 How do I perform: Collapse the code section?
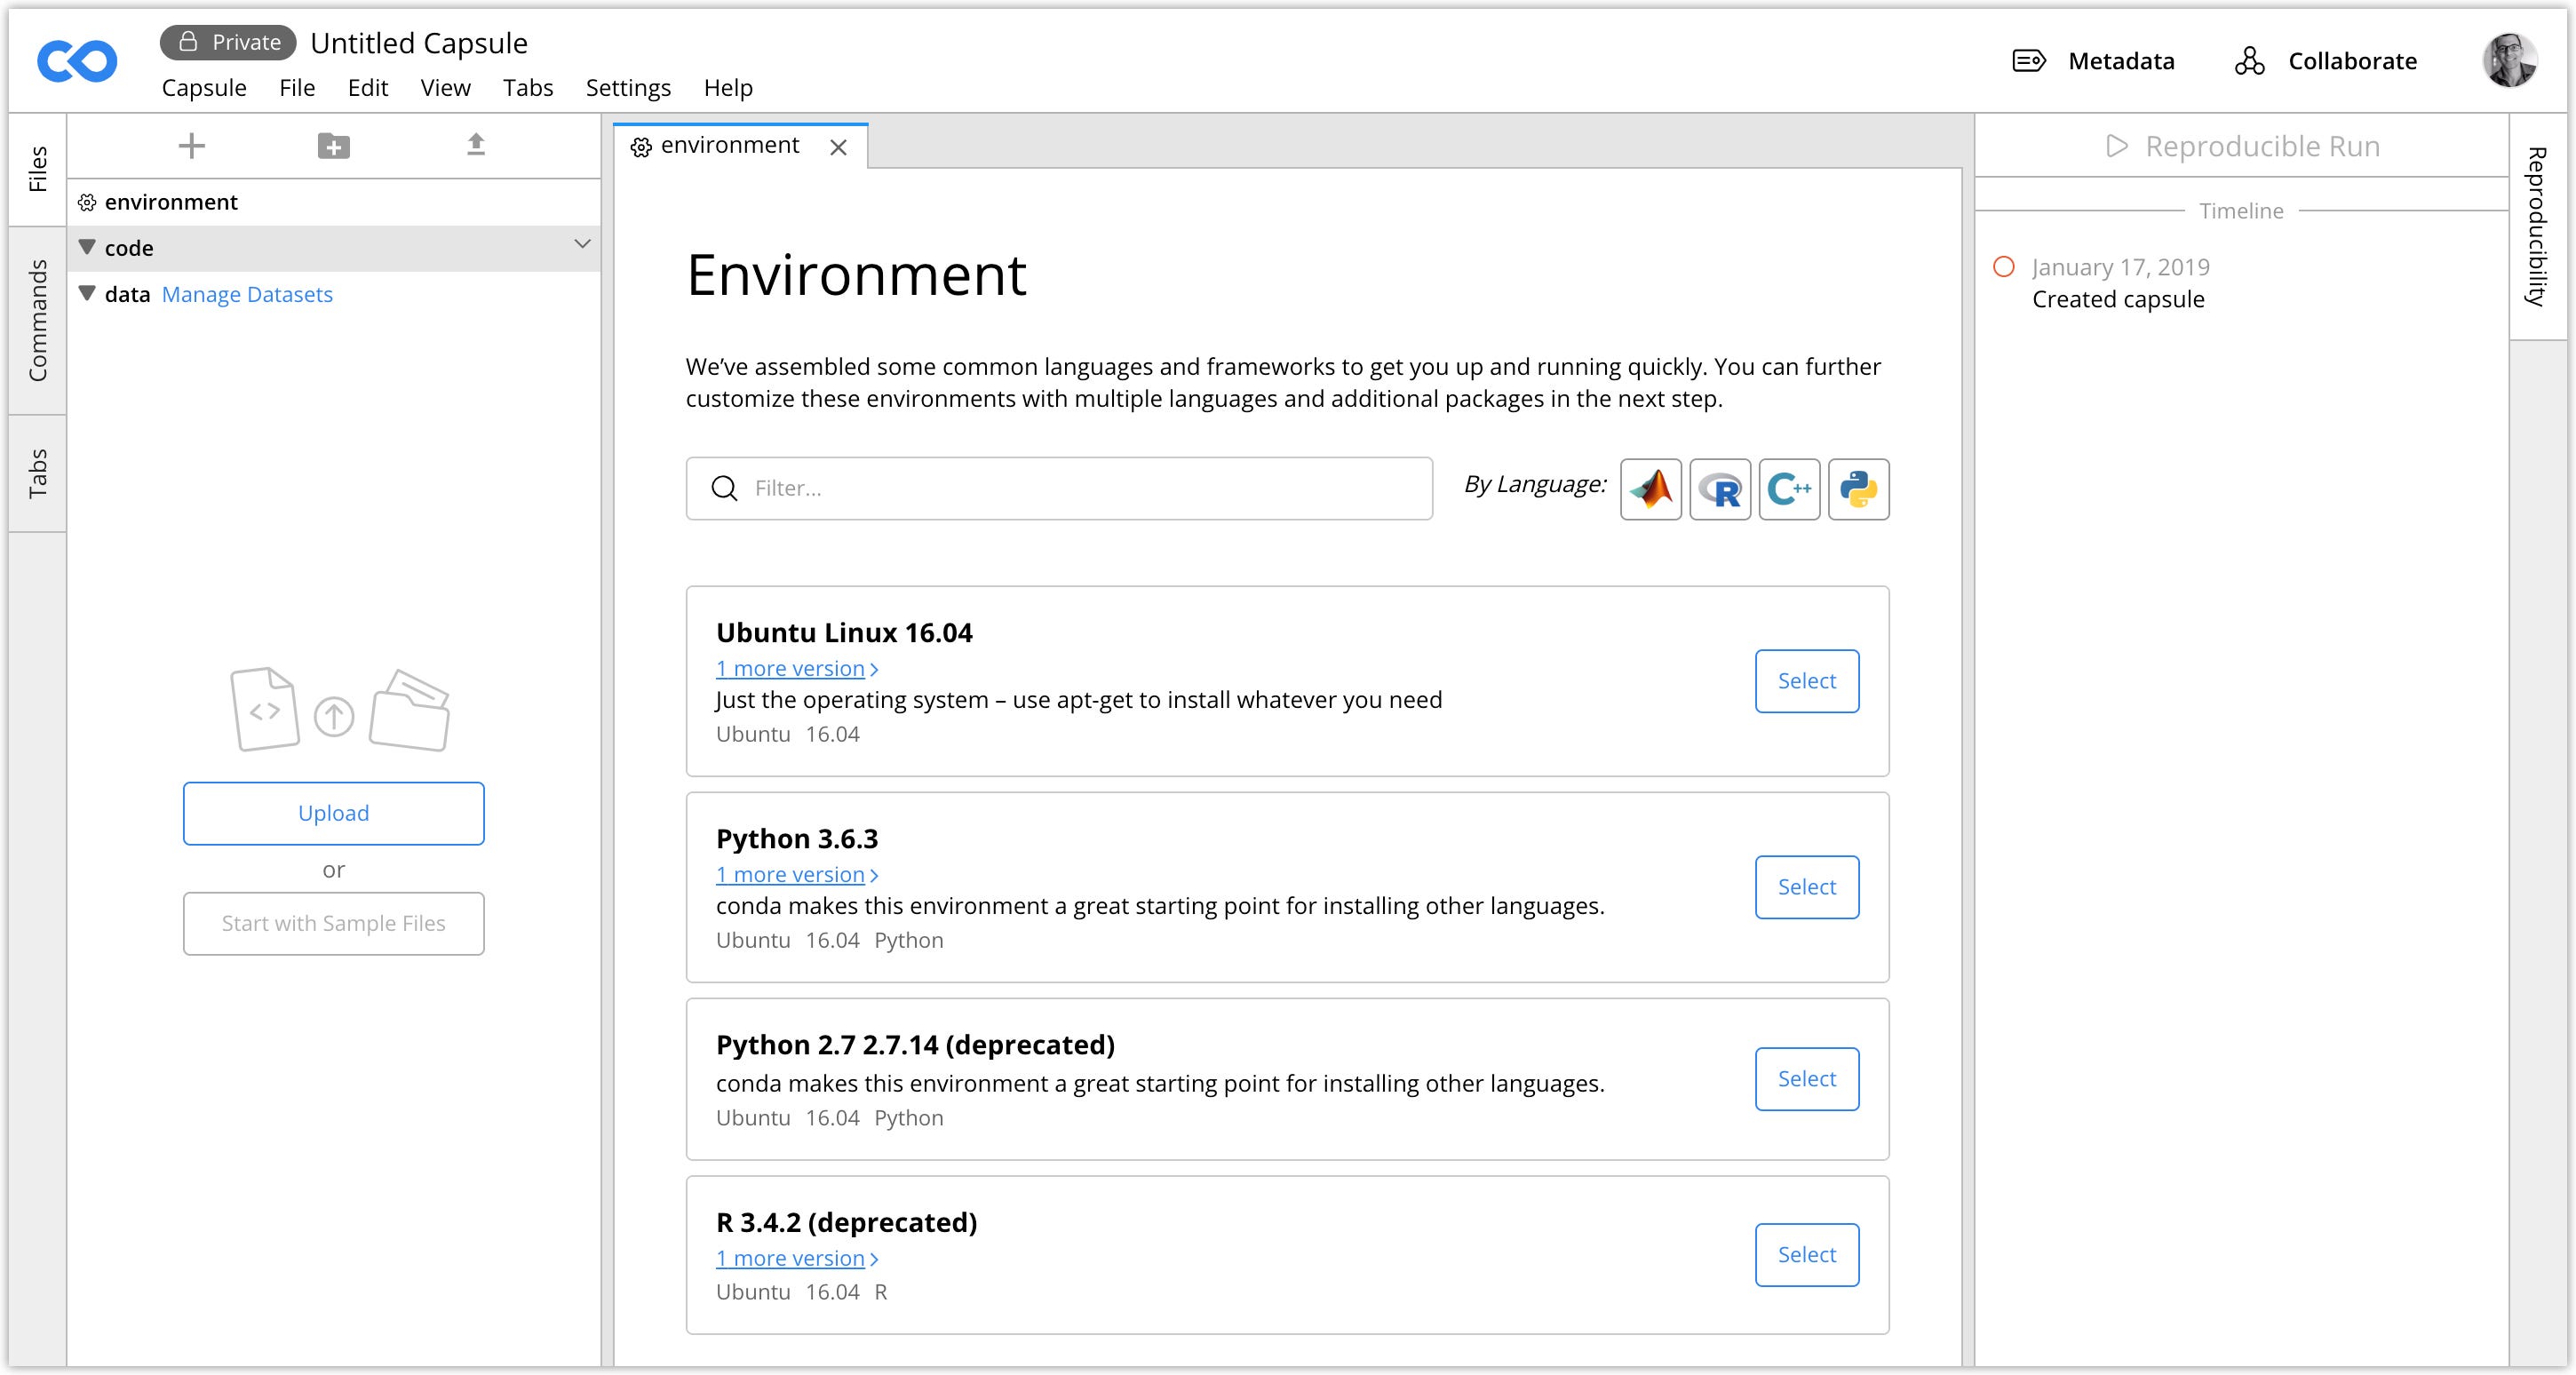pyautogui.click(x=88, y=247)
